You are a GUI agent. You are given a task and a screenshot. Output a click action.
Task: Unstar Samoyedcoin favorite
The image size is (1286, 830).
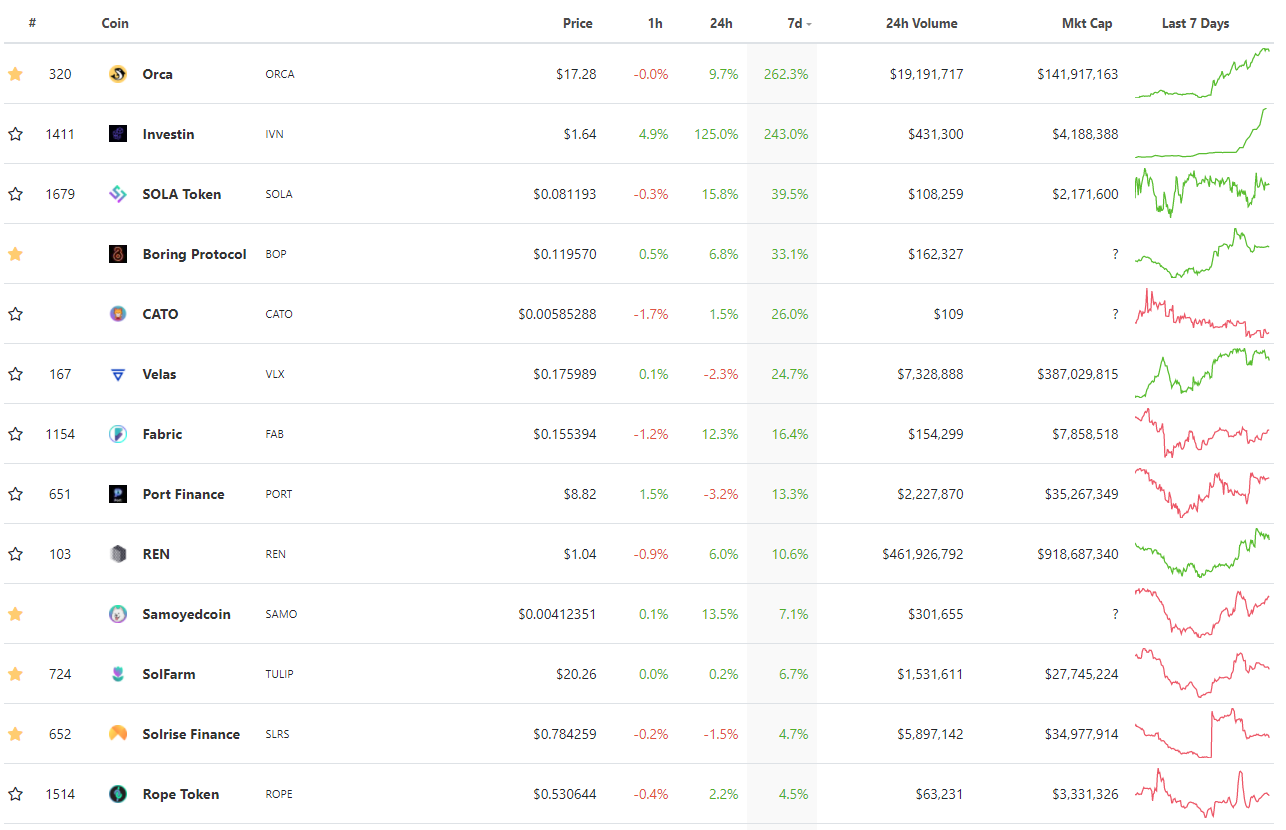[15, 614]
